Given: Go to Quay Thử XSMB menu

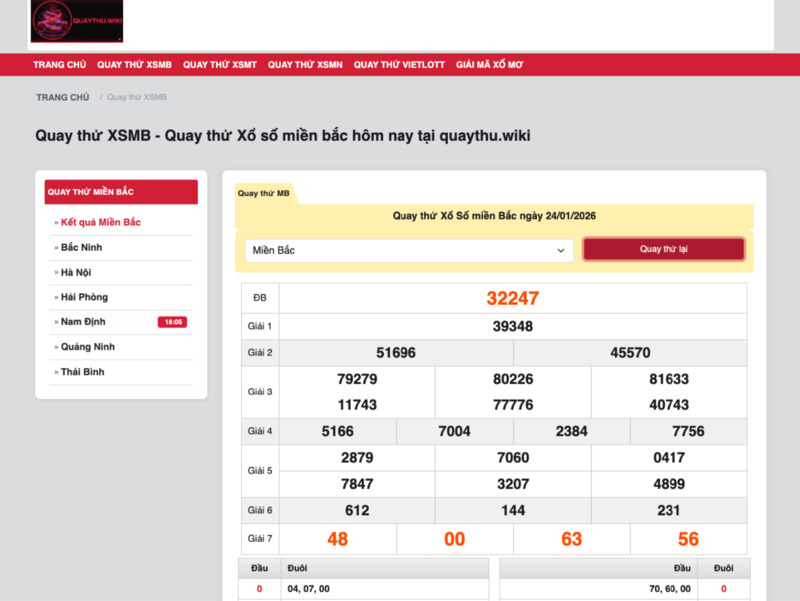Looking at the screenshot, I should (134, 65).
